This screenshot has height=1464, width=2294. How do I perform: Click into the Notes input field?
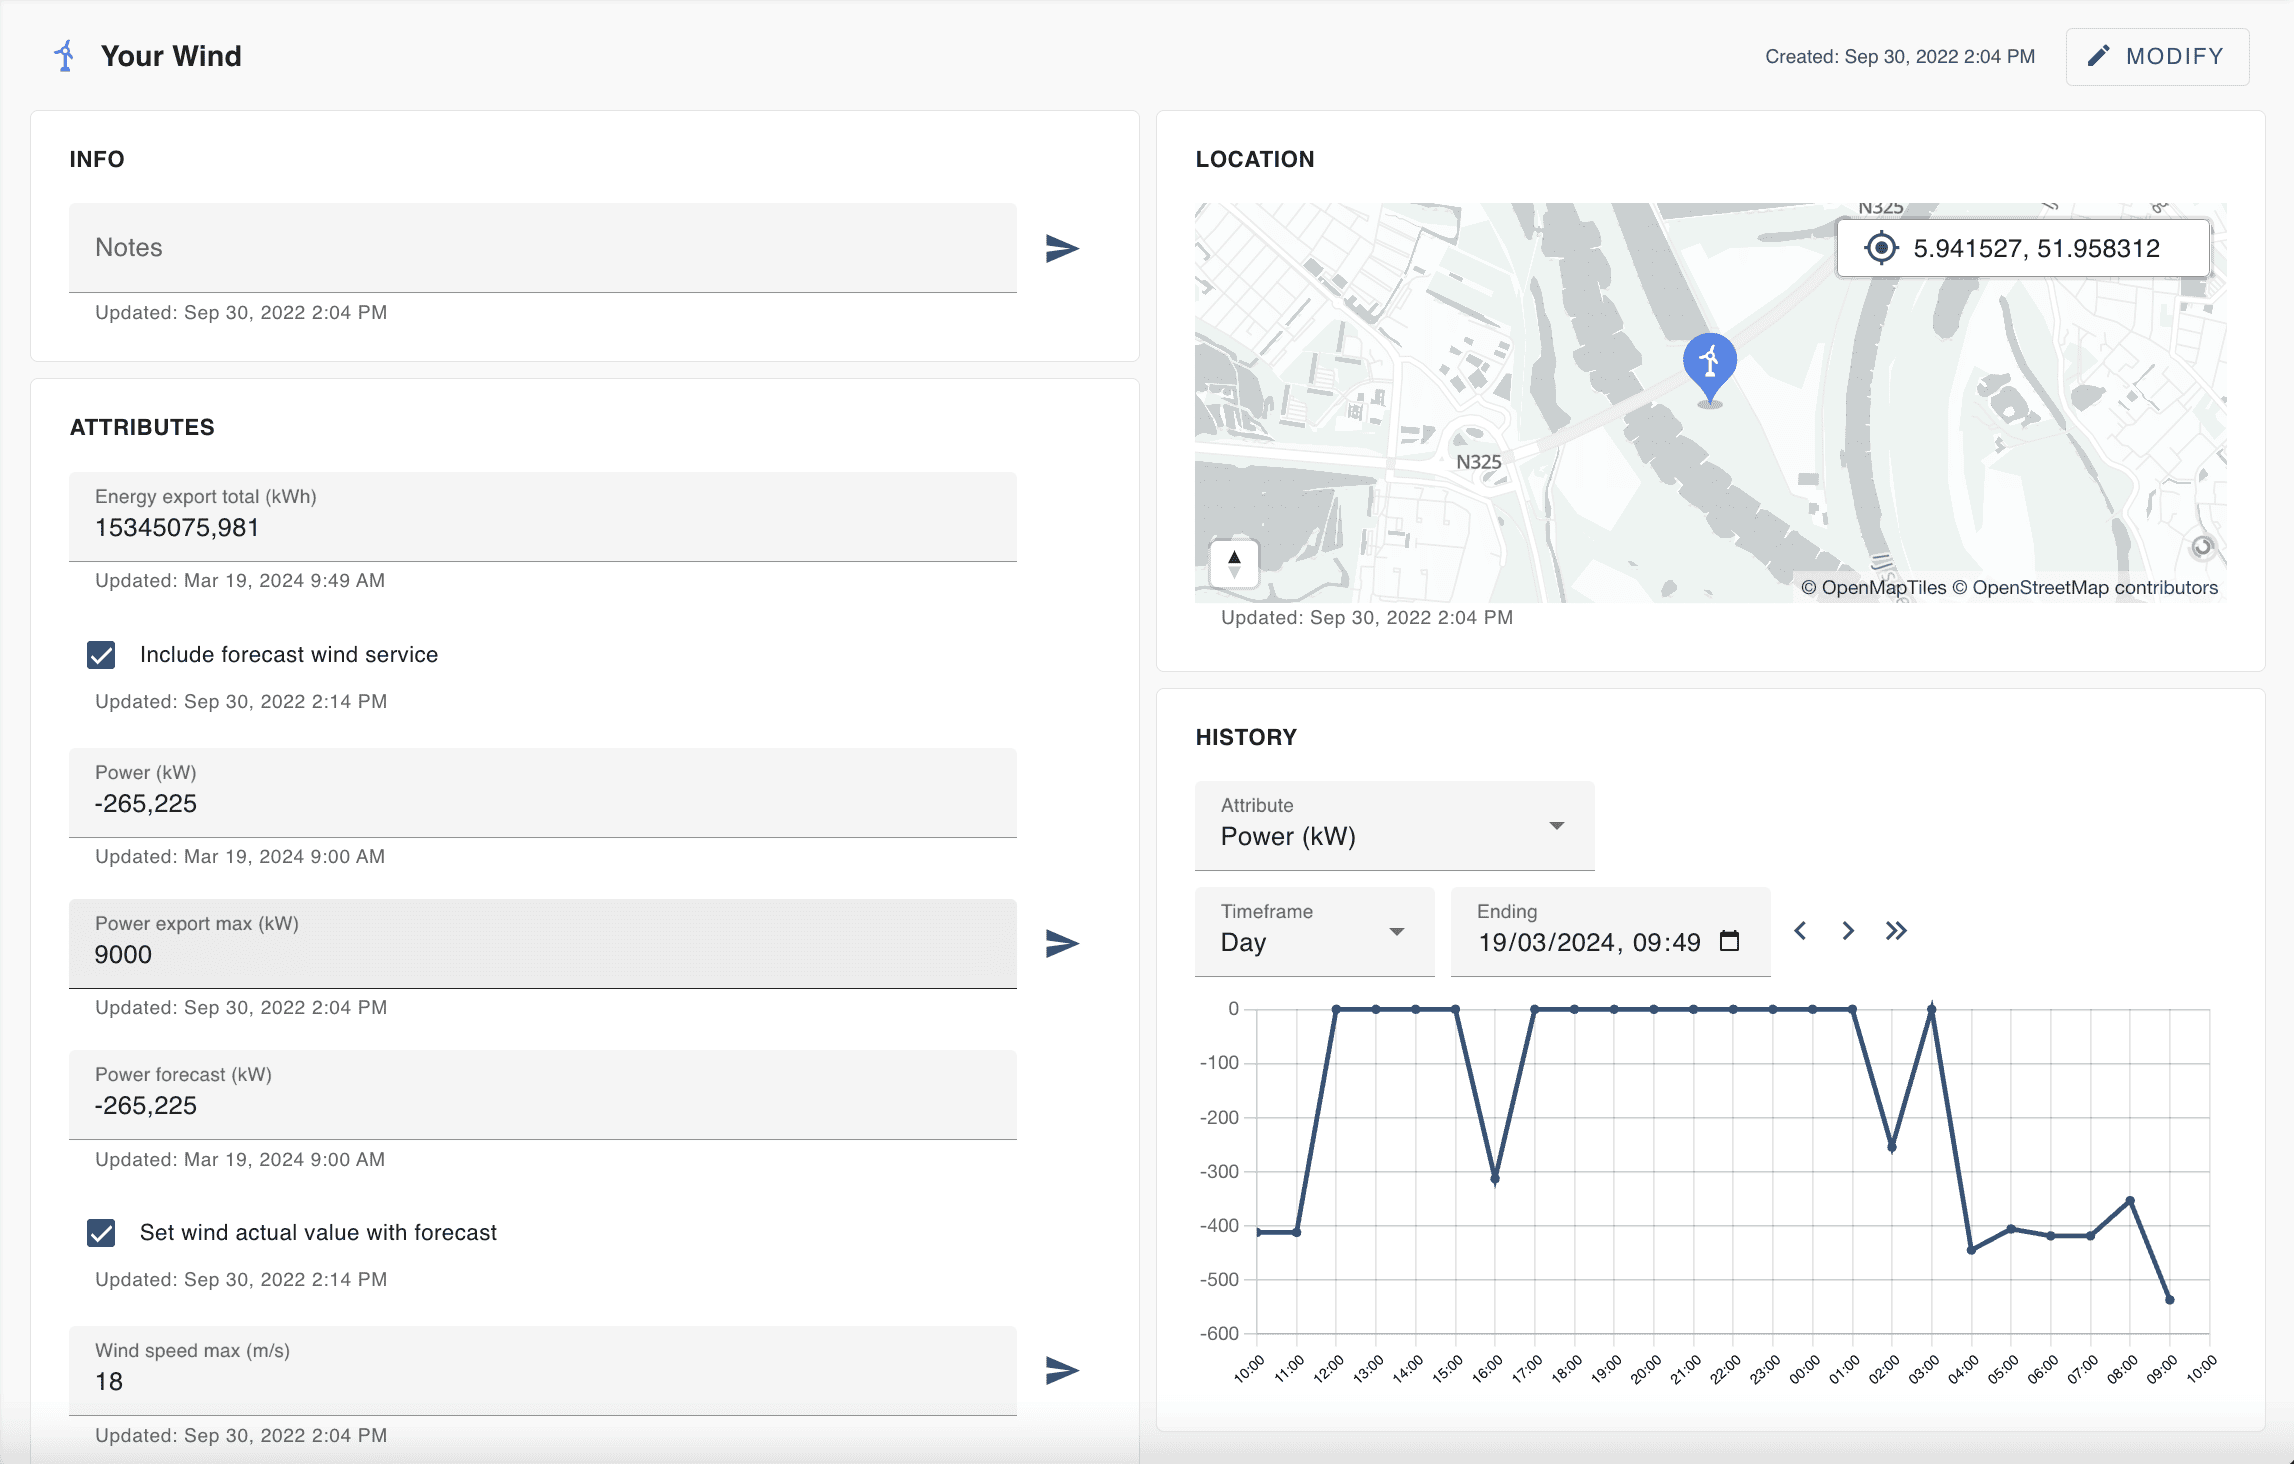pos(542,248)
